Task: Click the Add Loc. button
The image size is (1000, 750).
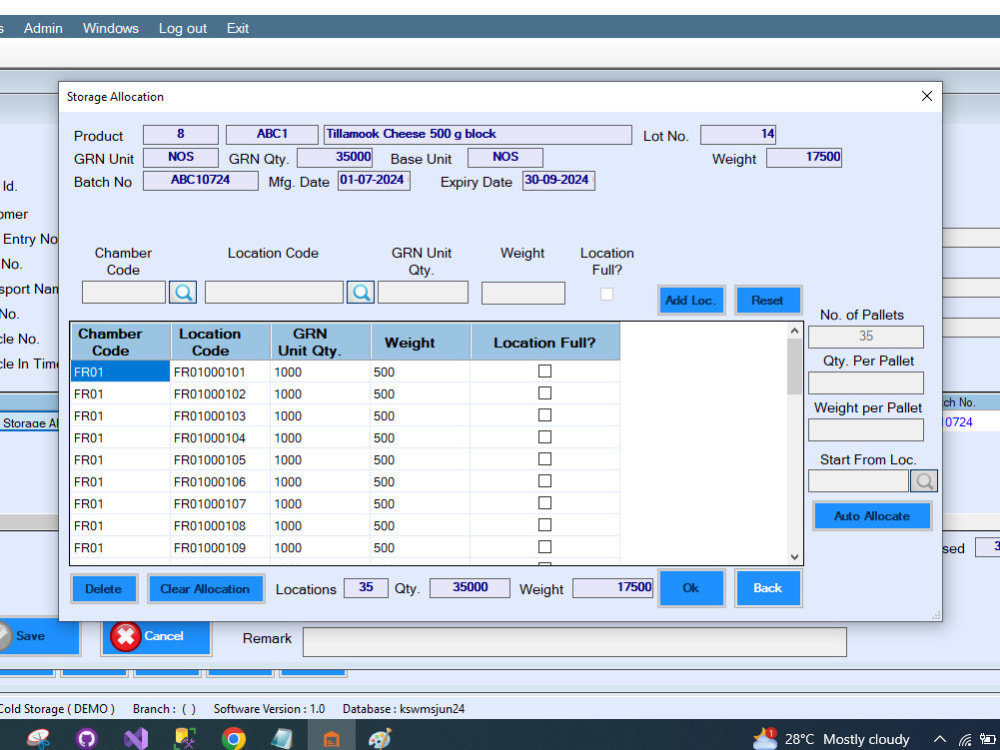Action: click(x=691, y=300)
